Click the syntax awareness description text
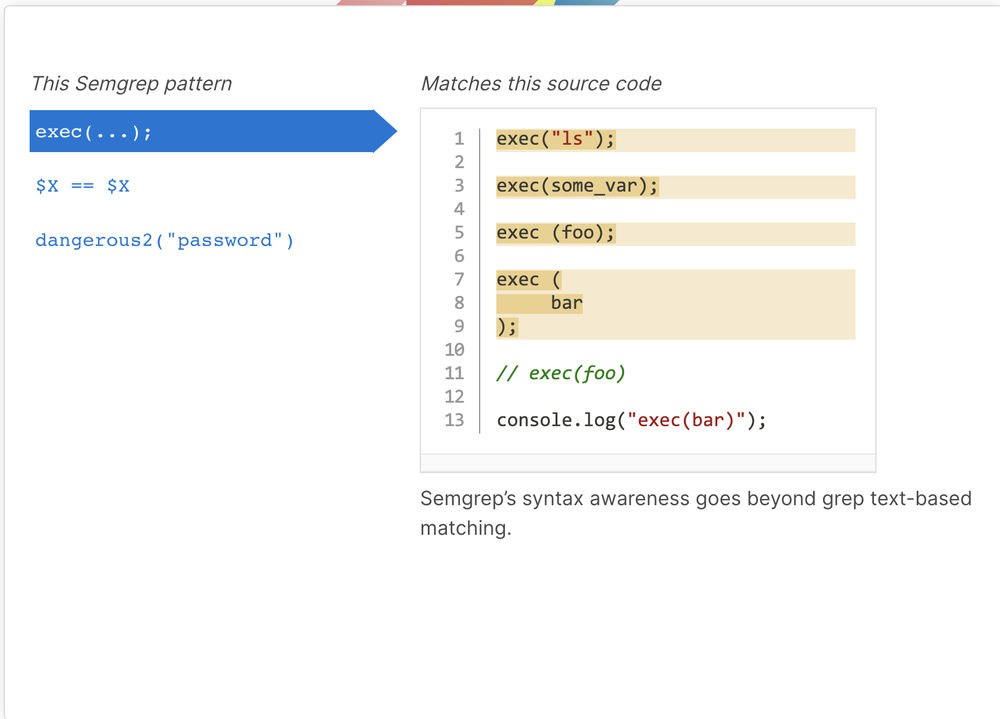1000x719 pixels. [696, 513]
